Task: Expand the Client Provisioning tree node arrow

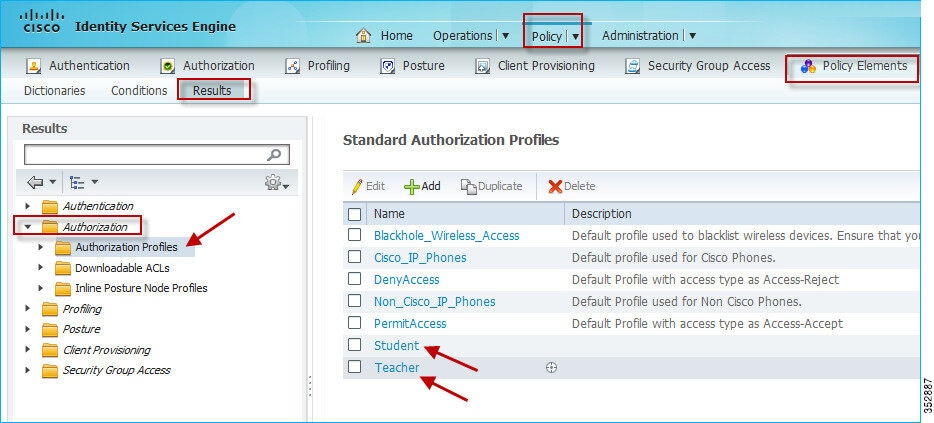Action: coord(27,350)
